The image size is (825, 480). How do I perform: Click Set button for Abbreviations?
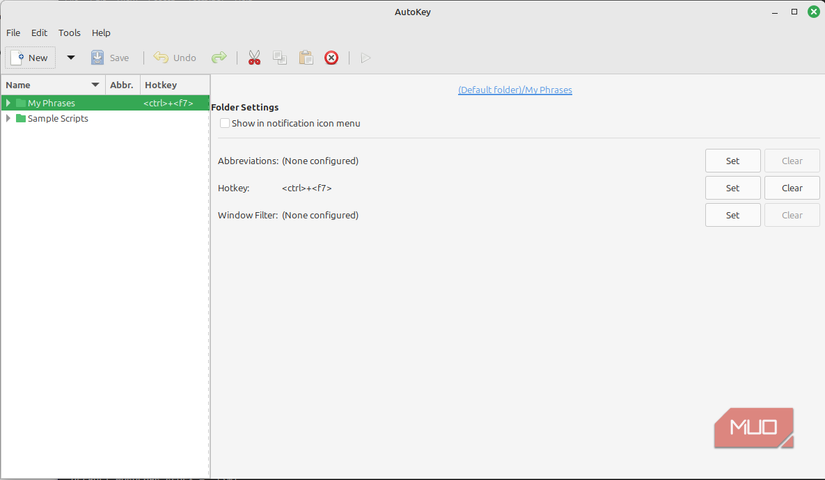[x=732, y=161]
